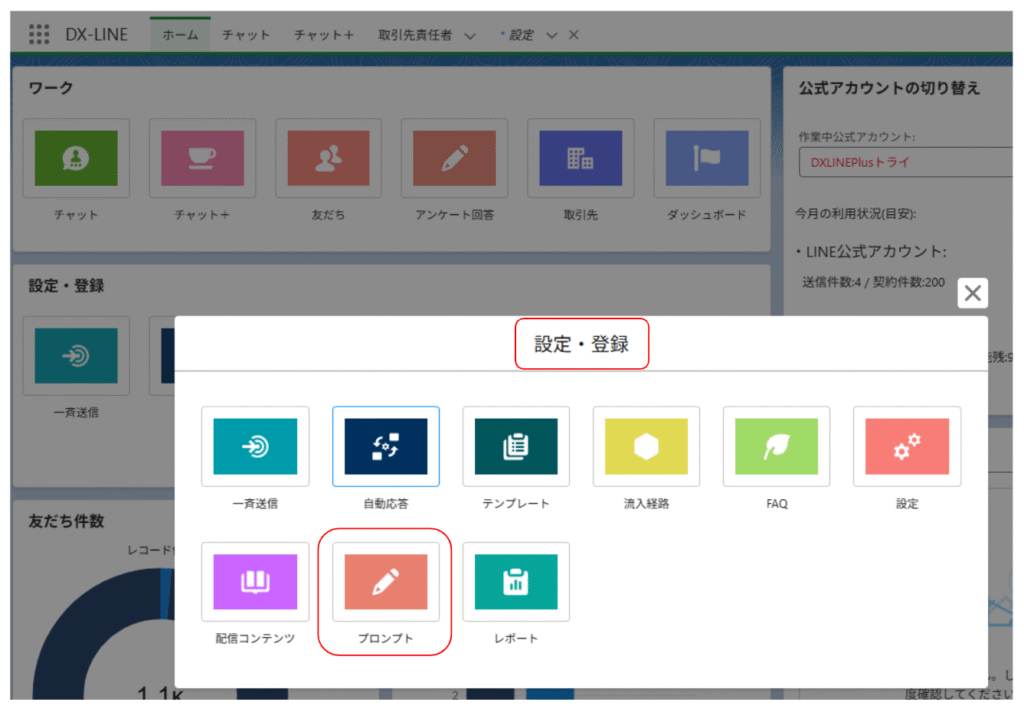Open the green チャット work tile

76,158
